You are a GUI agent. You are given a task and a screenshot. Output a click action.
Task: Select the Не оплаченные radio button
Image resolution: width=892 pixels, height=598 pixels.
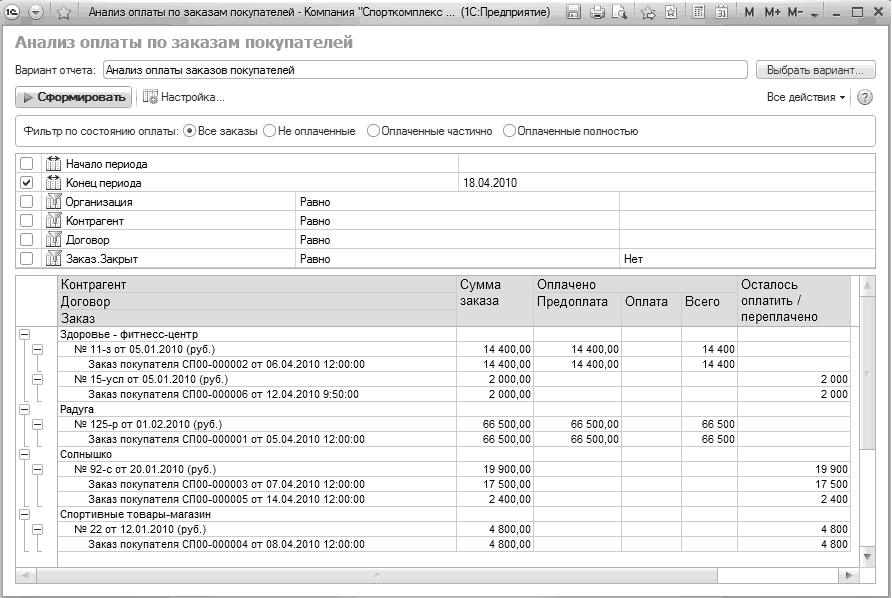point(270,131)
